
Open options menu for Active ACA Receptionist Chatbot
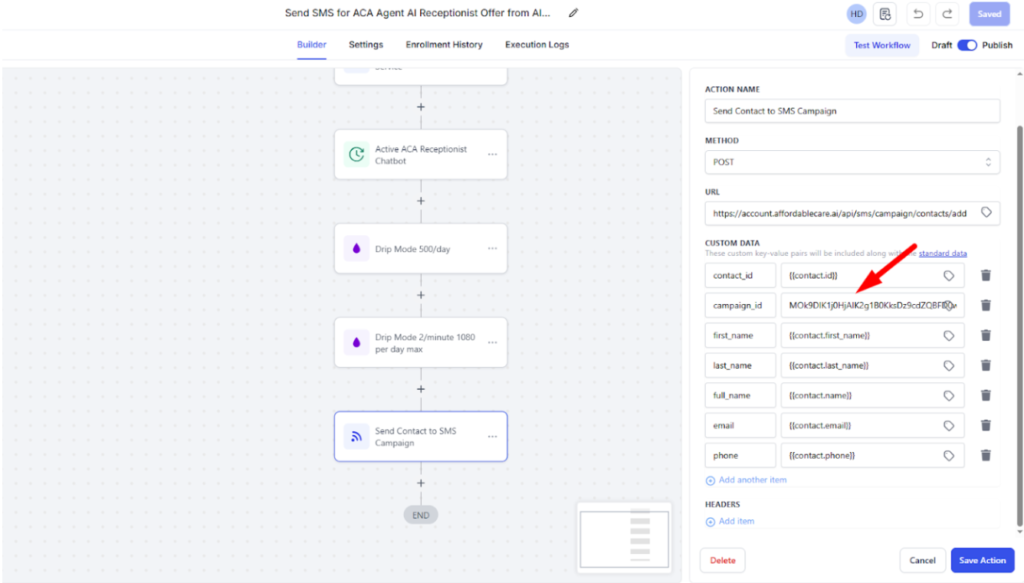click(x=492, y=155)
